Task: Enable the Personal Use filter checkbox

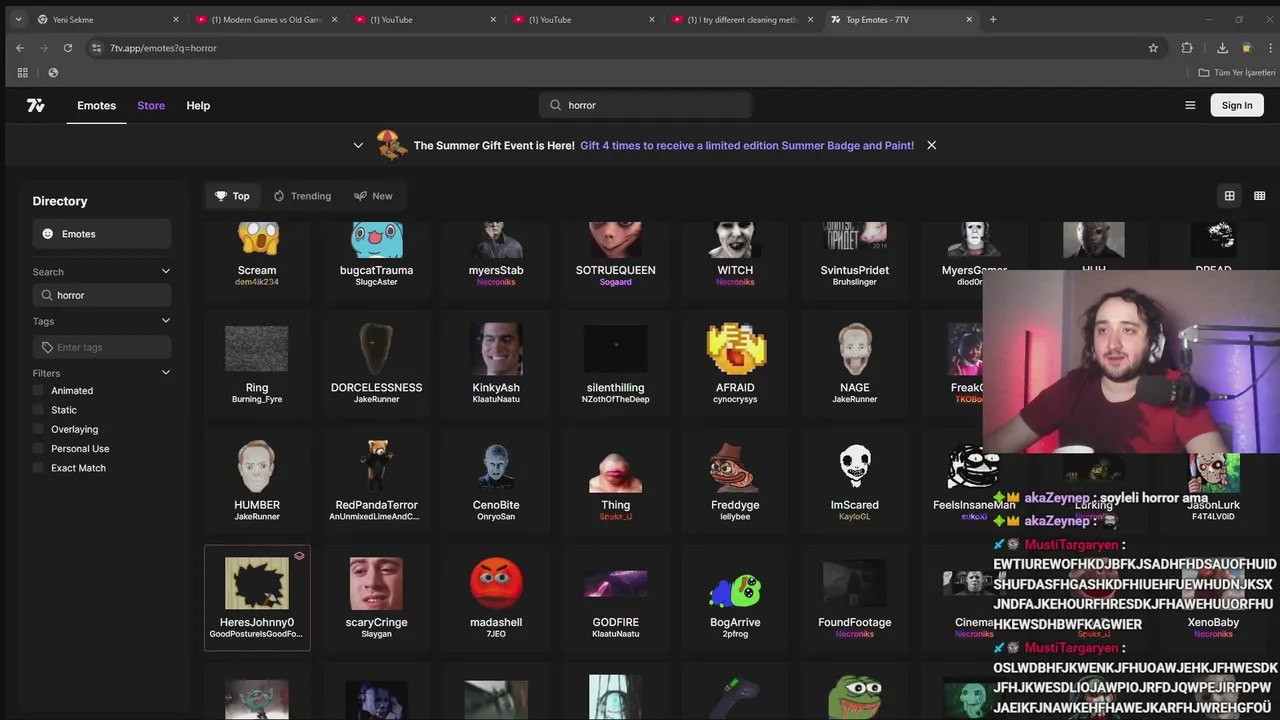Action: (x=39, y=449)
